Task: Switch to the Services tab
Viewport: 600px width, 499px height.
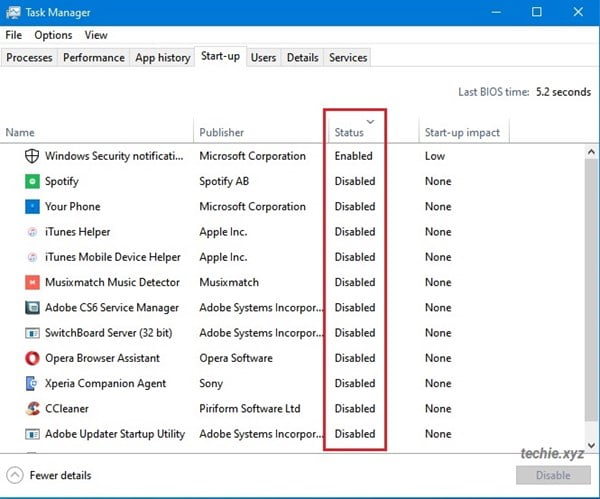Action: coord(348,58)
